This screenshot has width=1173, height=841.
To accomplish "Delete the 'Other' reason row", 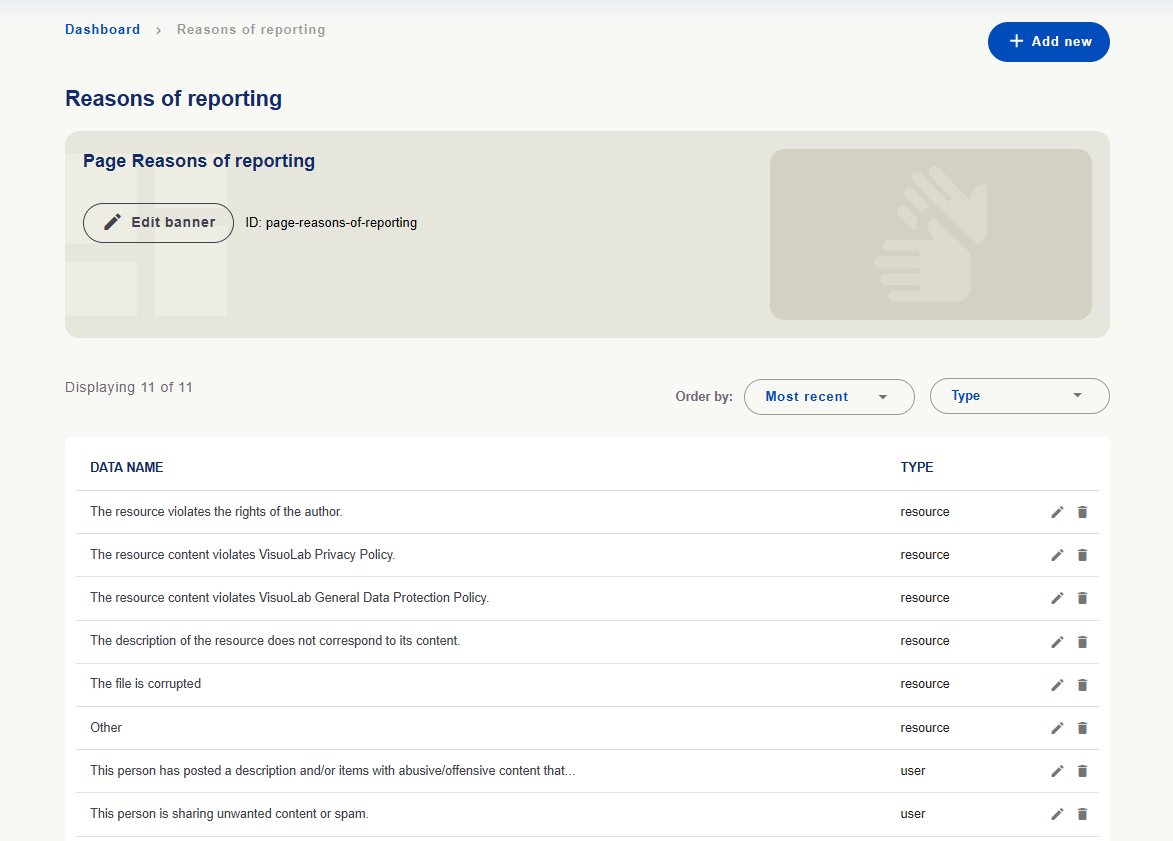I will 1082,728.
